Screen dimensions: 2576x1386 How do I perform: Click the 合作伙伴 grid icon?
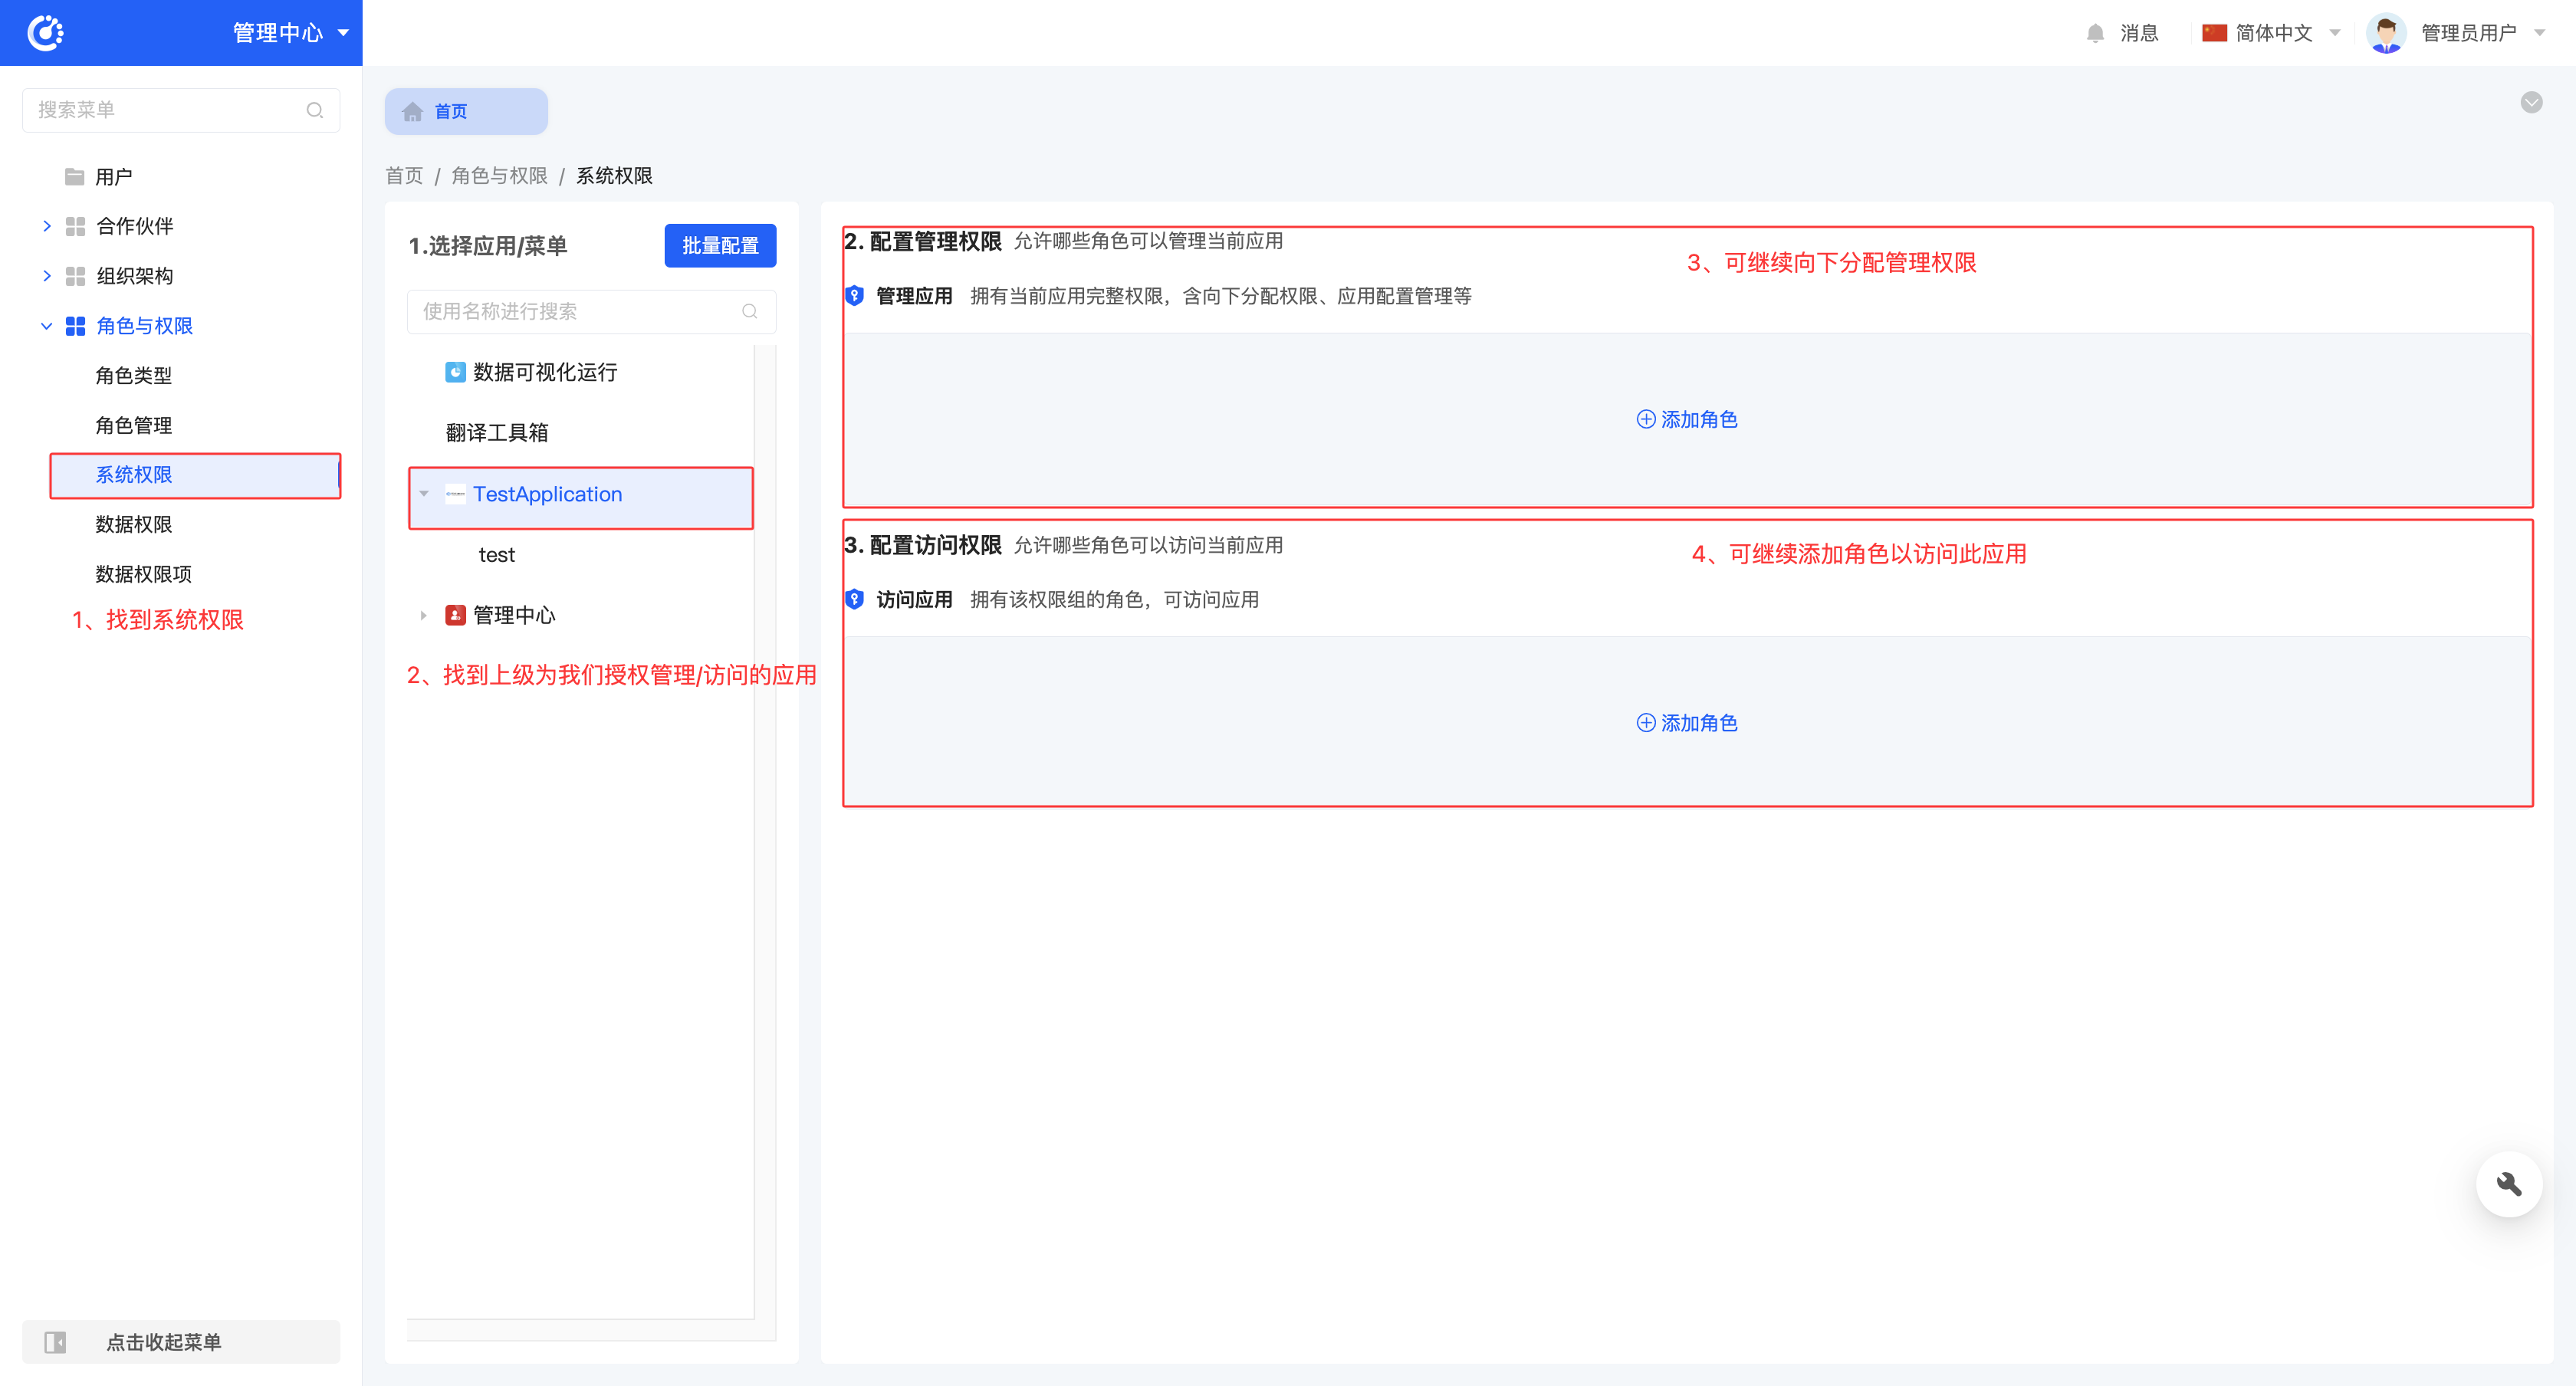pos(75,226)
